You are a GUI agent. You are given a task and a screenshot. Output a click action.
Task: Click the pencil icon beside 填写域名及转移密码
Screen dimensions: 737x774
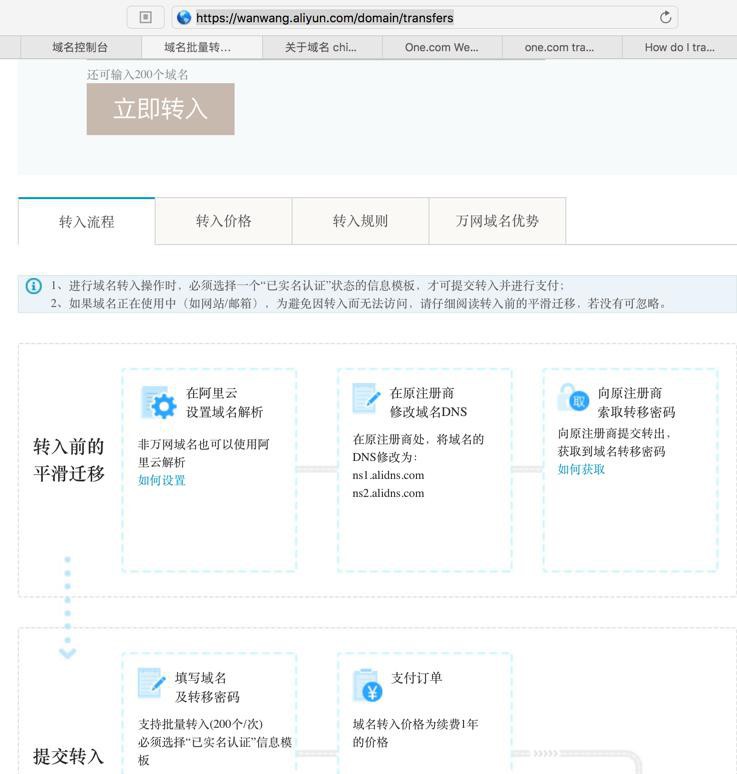tap(152, 683)
